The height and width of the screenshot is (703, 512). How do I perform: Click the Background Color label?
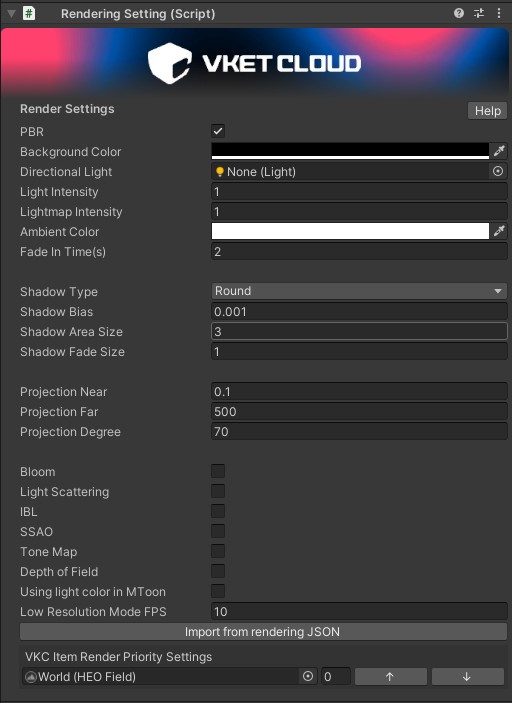click(70, 152)
